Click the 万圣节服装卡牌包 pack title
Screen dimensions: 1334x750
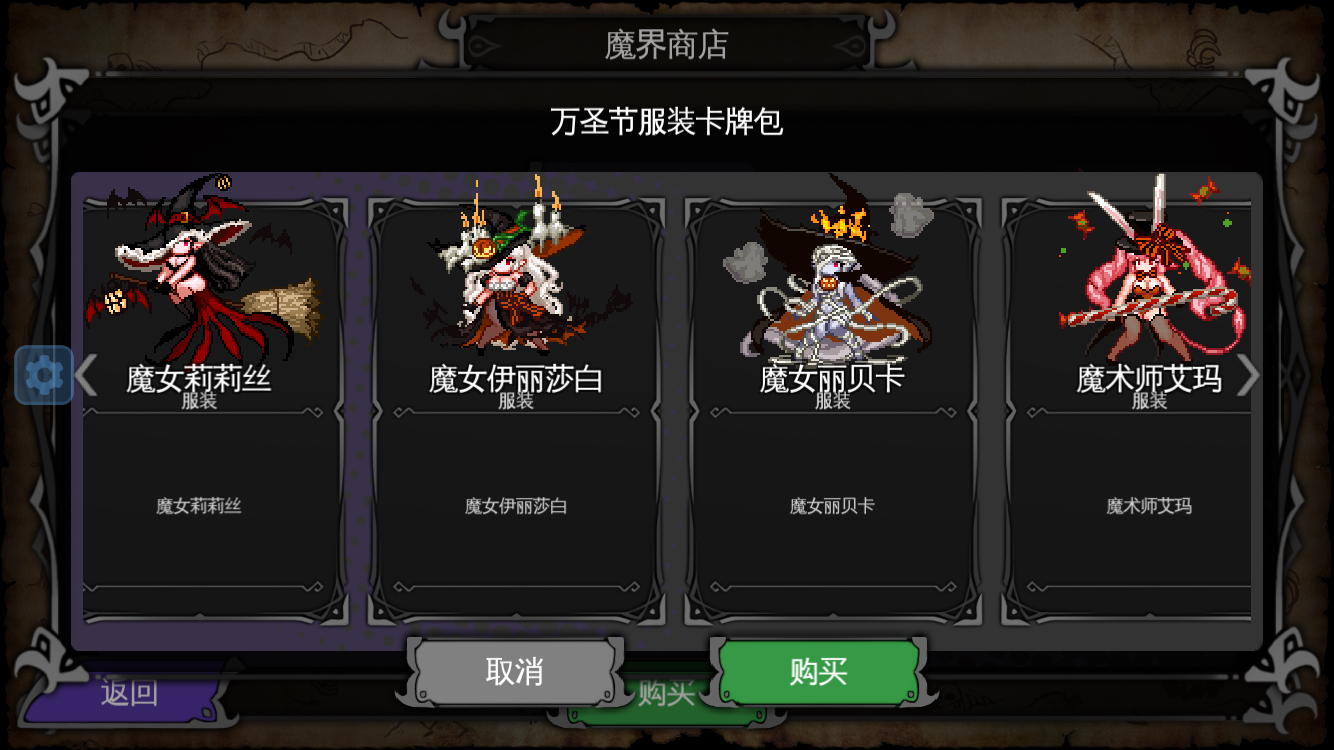point(667,121)
